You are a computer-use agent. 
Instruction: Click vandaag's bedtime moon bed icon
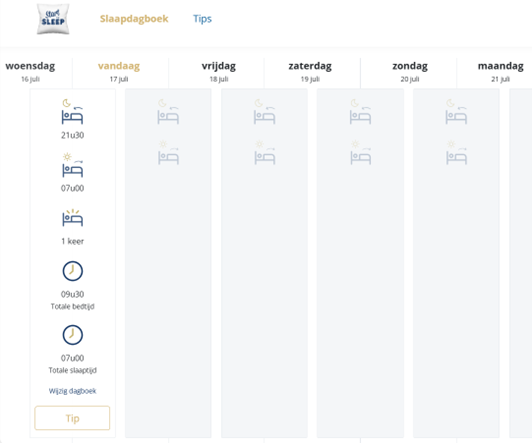click(x=168, y=112)
